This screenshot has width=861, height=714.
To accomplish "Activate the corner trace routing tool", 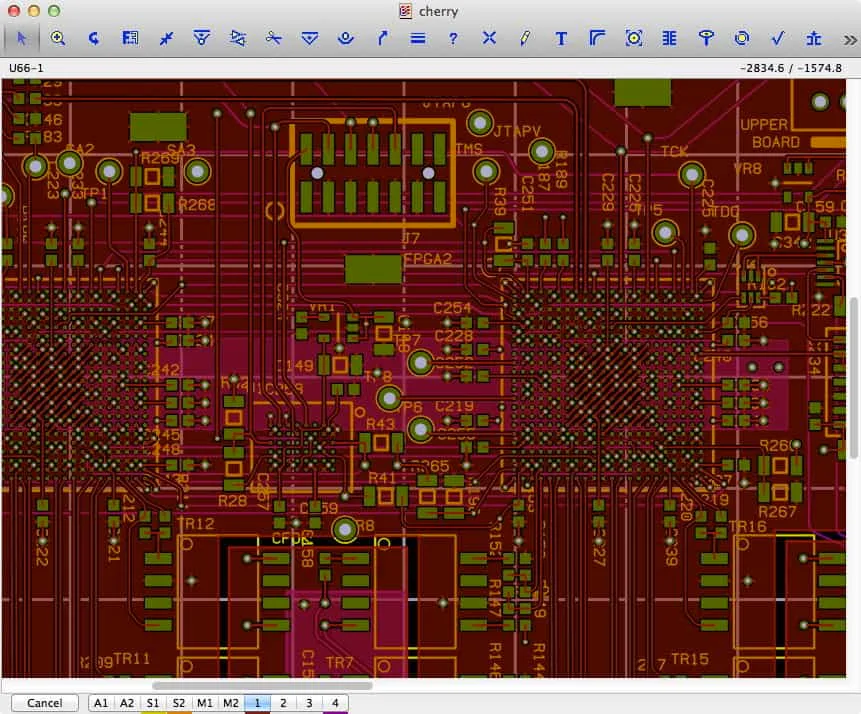I will 597,38.
